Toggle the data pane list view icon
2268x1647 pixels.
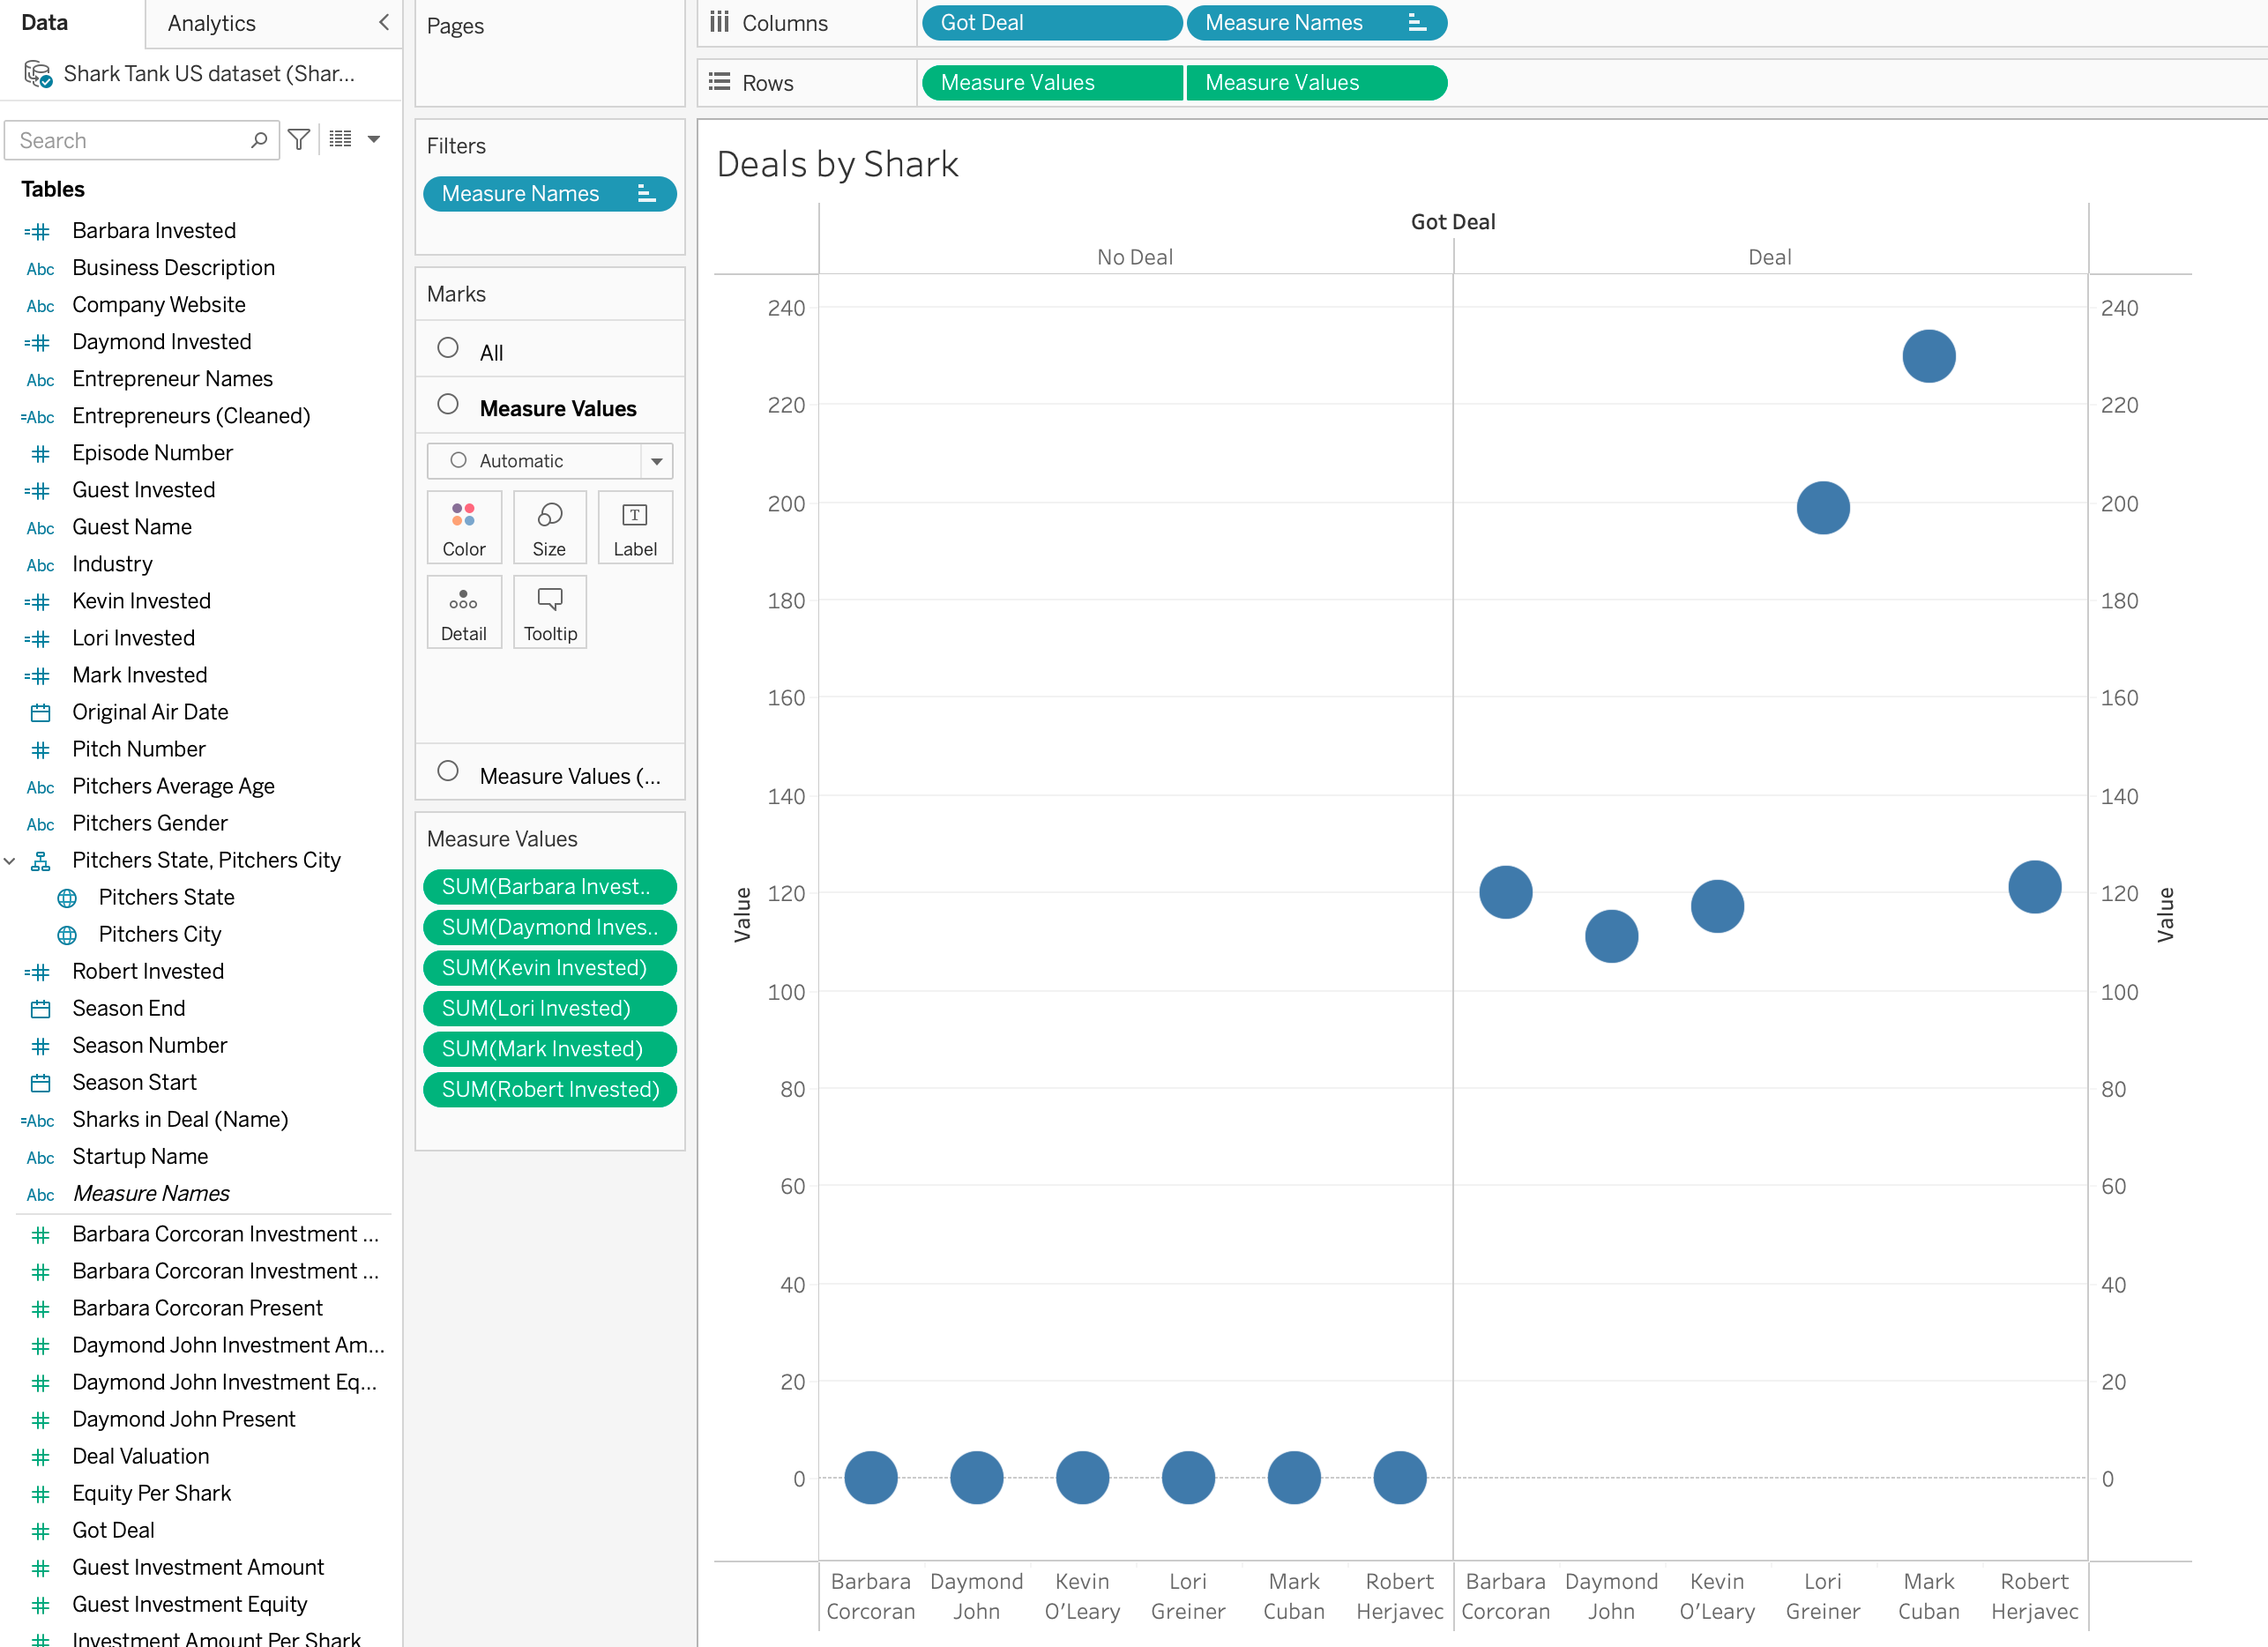[x=340, y=140]
